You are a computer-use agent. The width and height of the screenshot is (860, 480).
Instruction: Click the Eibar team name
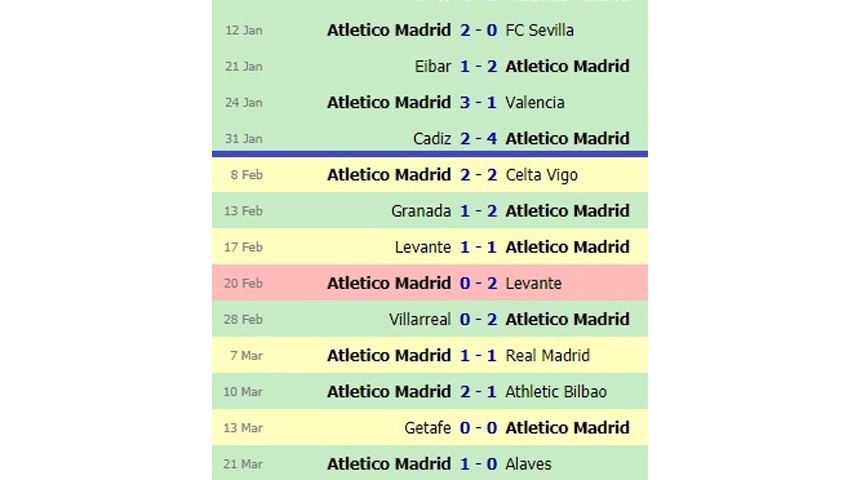433,66
